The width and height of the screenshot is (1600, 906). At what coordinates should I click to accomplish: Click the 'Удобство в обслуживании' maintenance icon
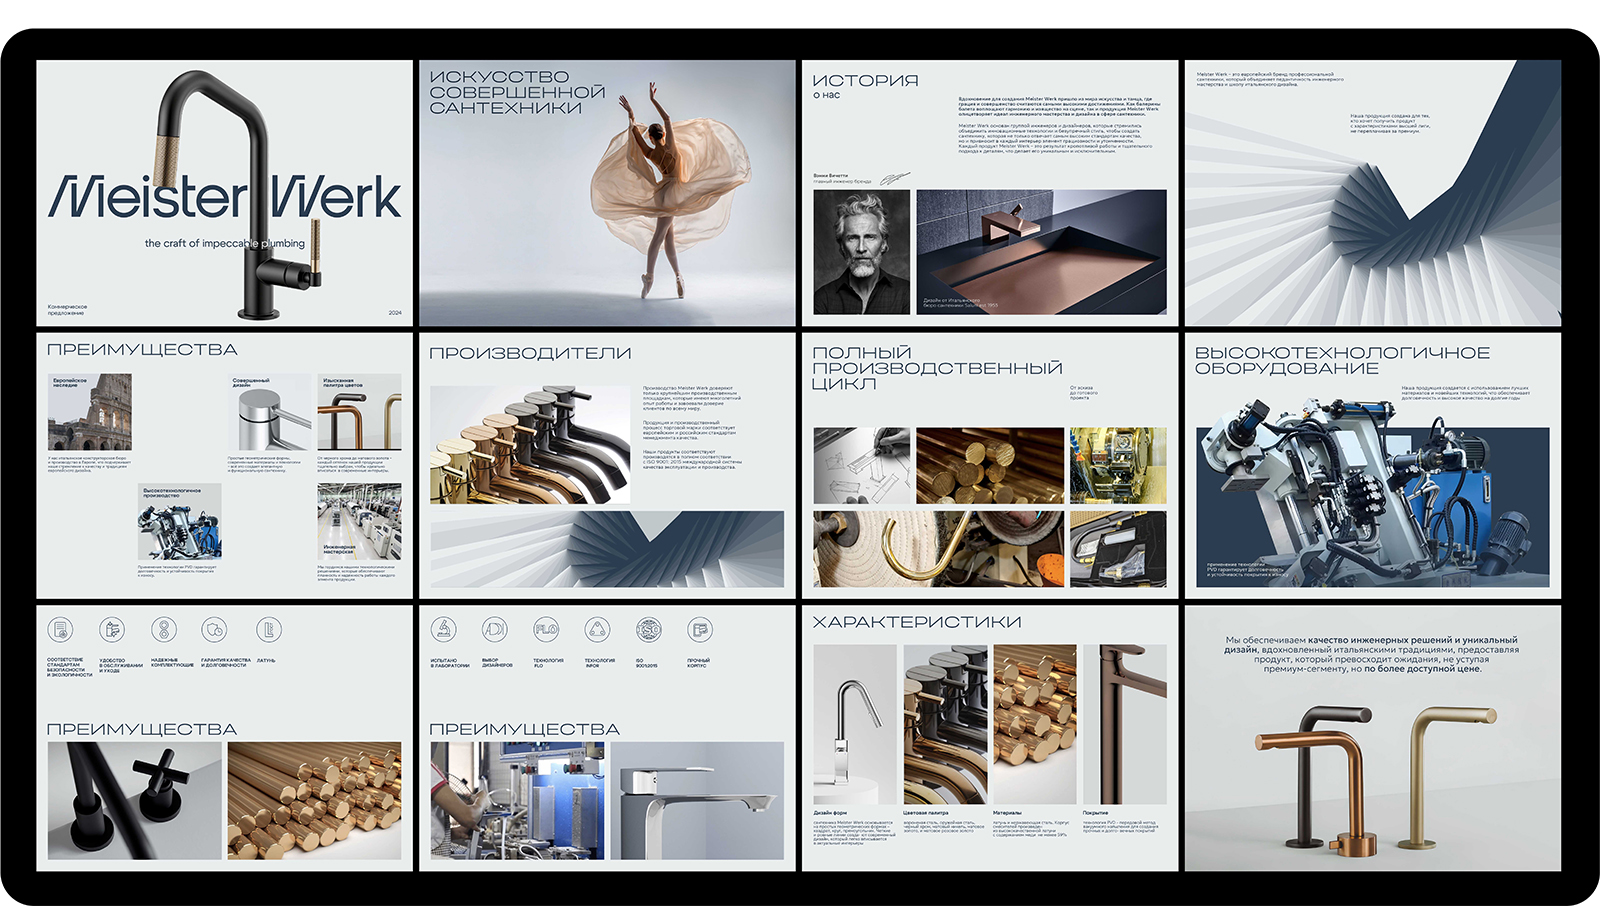point(112,630)
